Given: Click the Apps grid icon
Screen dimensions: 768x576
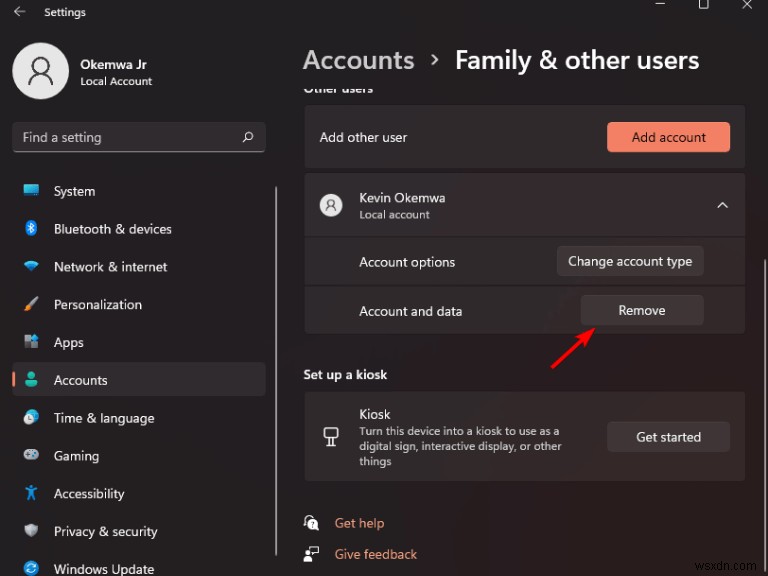Looking at the screenshot, I should [31, 341].
